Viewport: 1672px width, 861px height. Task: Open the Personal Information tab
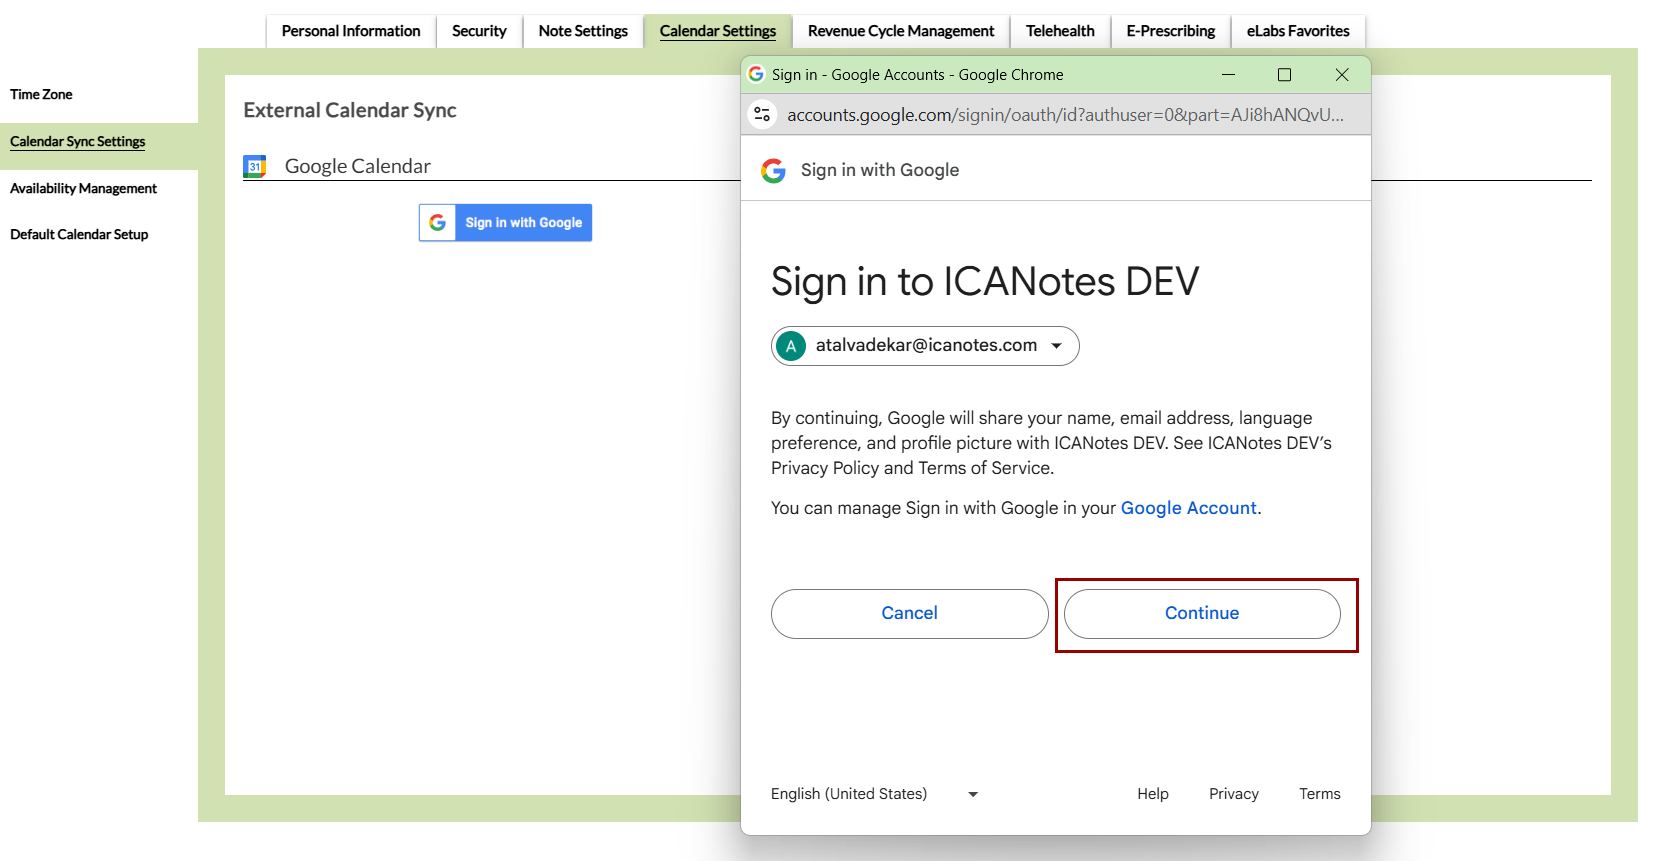(x=351, y=31)
